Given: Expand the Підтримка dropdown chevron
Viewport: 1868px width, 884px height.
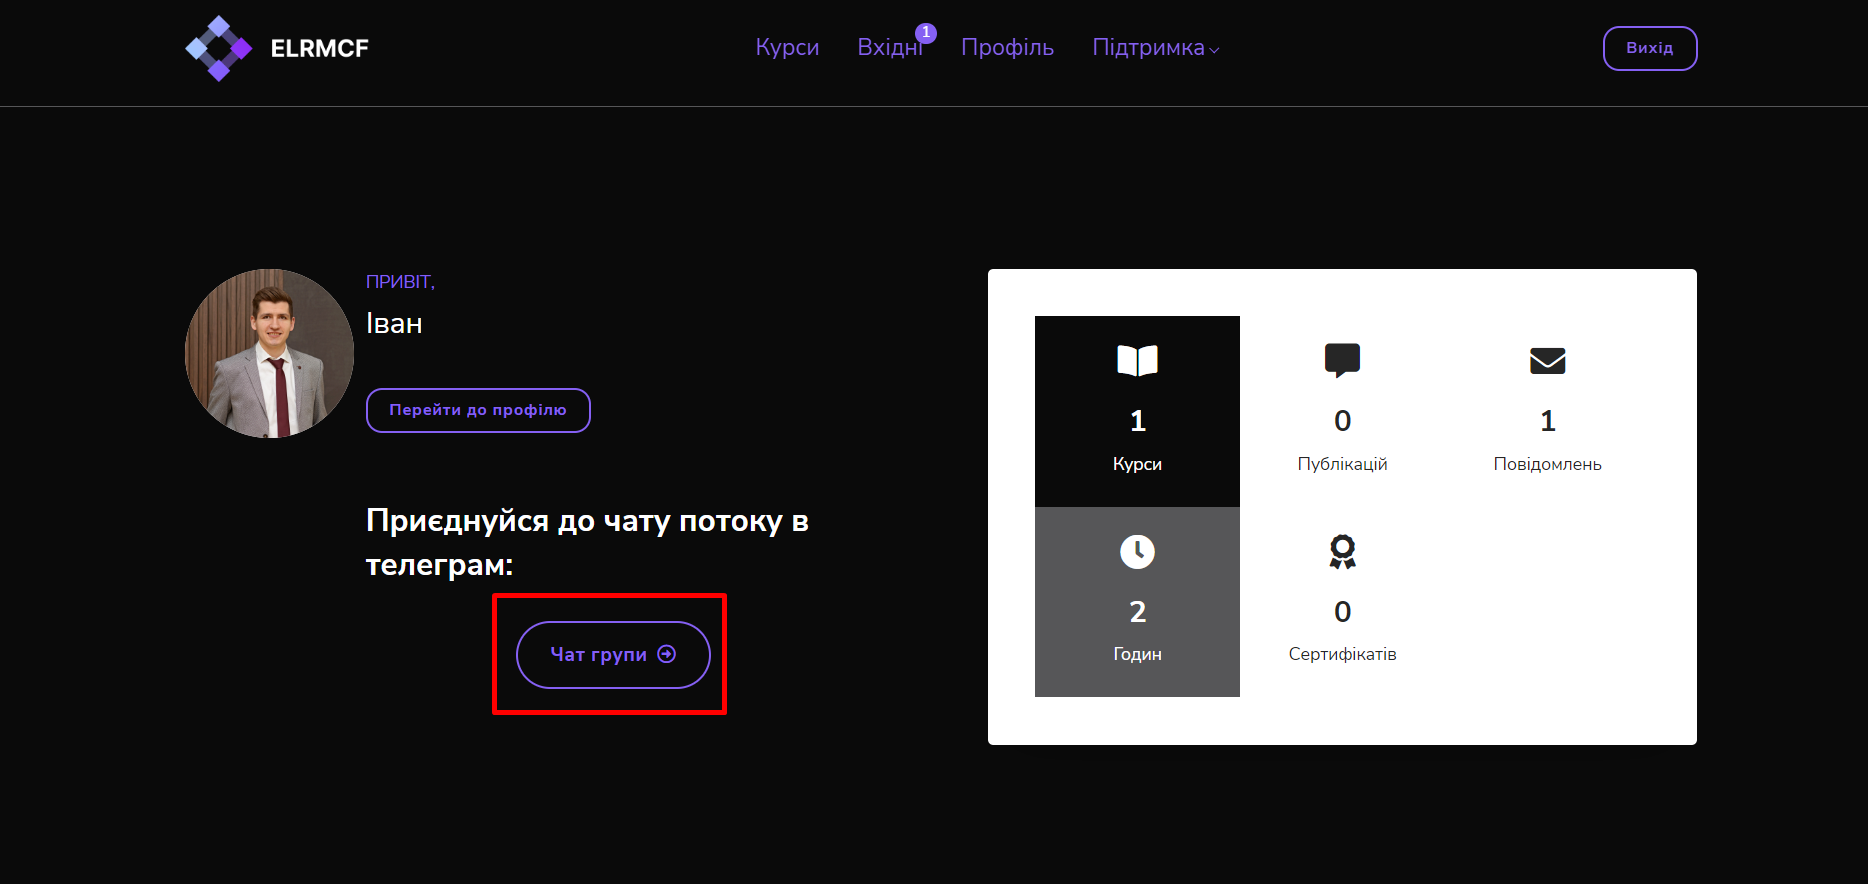Looking at the screenshot, I should pyautogui.click(x=1214, y=50).
